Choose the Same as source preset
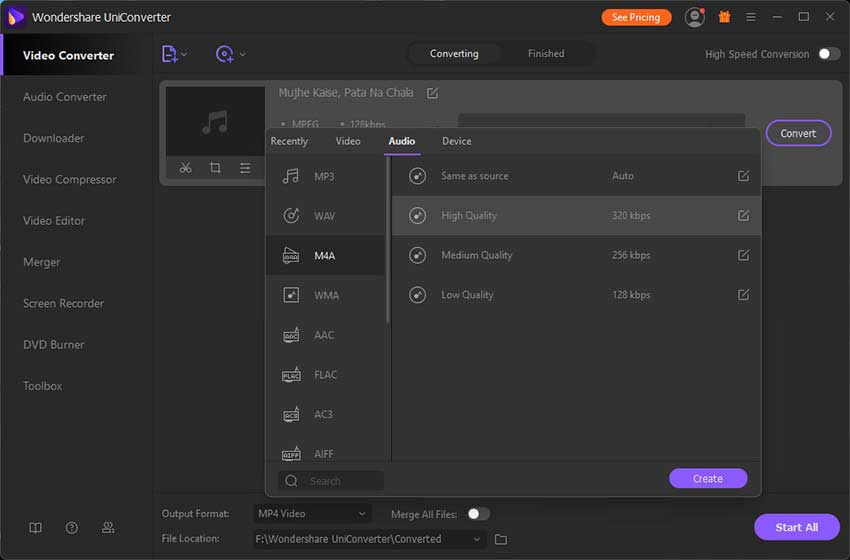 point(576,176)
